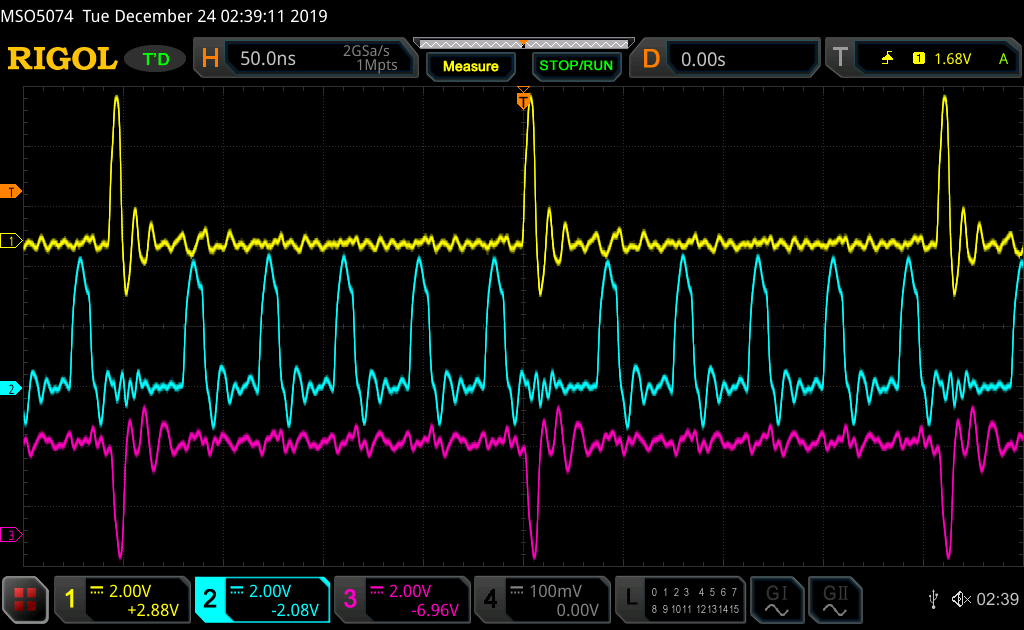Viewport: 1024px width, 630px height.
Task: Click the RIGOL logo
Action: coord(62,59)
